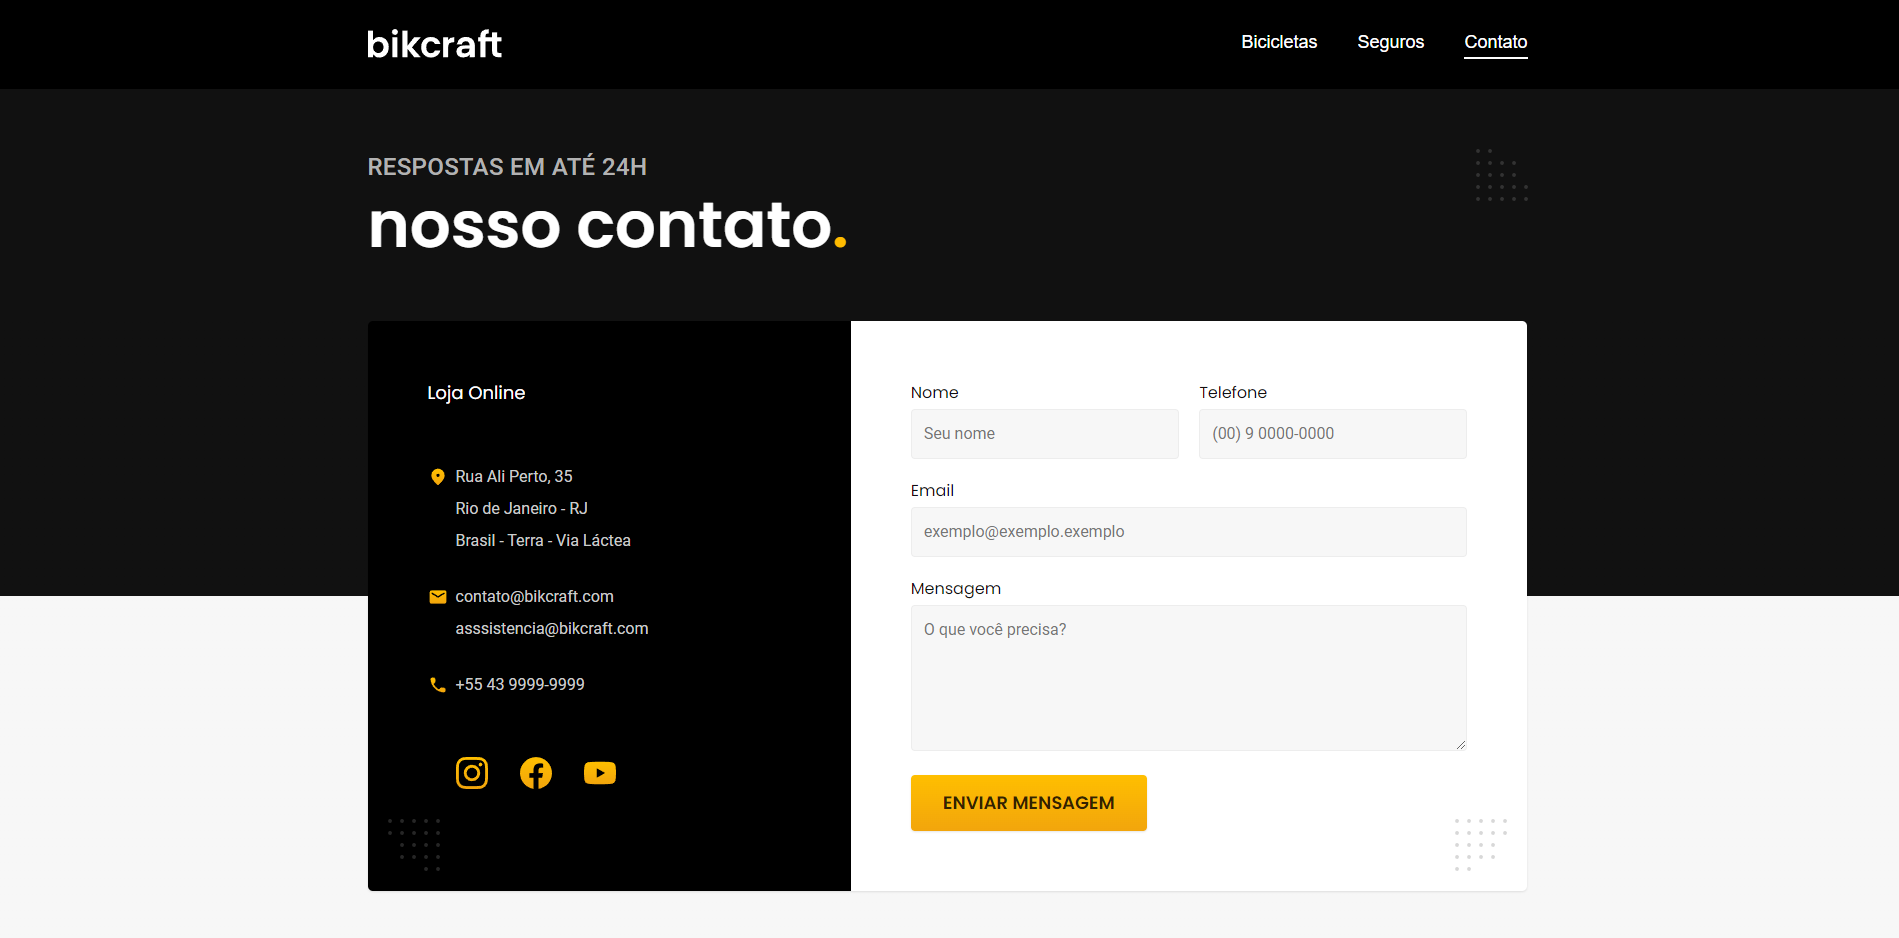
Task: Focus the Nome input field
Action: [1044, 434]
